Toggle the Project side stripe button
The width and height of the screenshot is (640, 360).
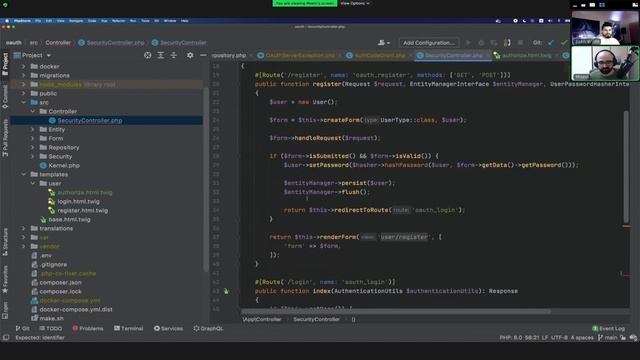pyautogui.click(x=5, y=64)
